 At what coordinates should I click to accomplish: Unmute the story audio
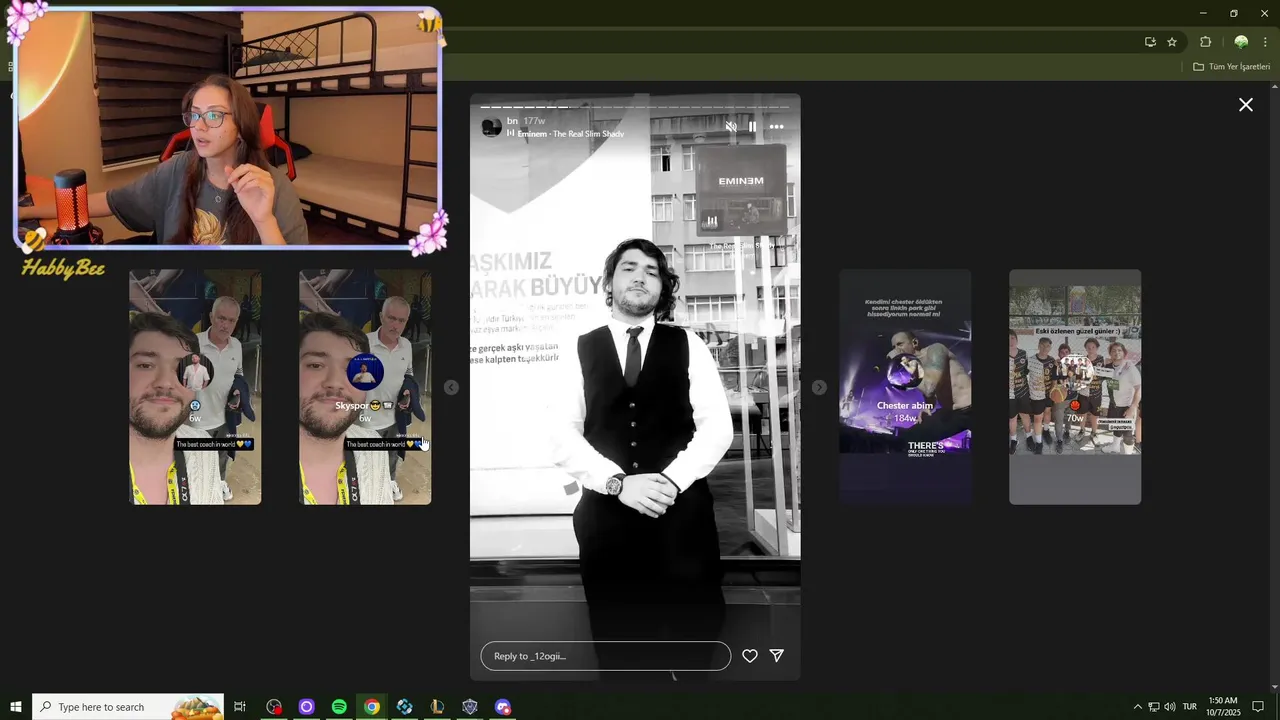731,127
